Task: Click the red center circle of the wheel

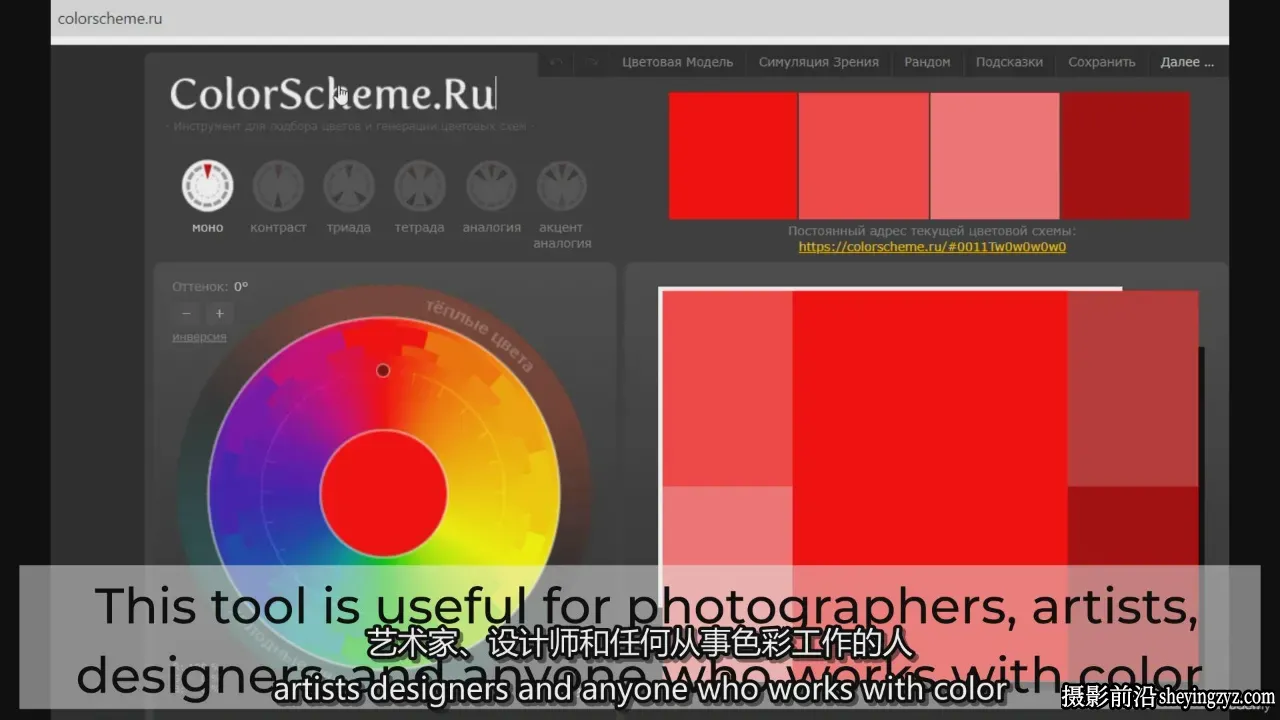Action: 384,494
